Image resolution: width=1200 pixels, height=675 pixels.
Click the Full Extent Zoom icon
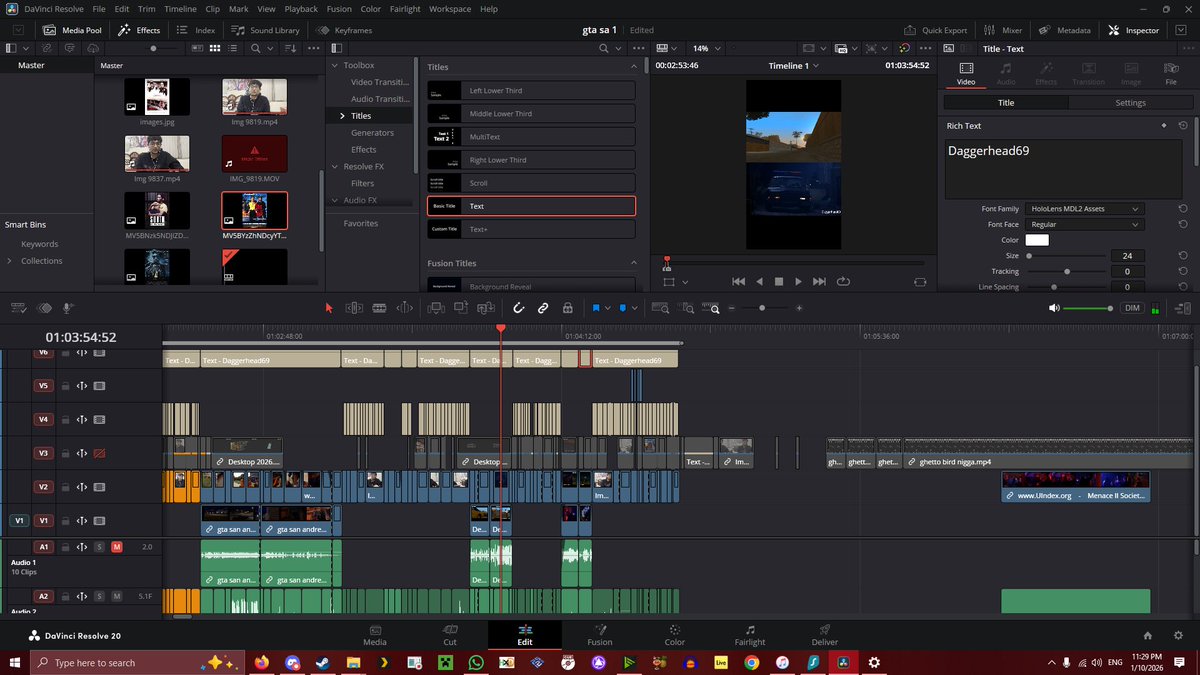click(660, 308)
